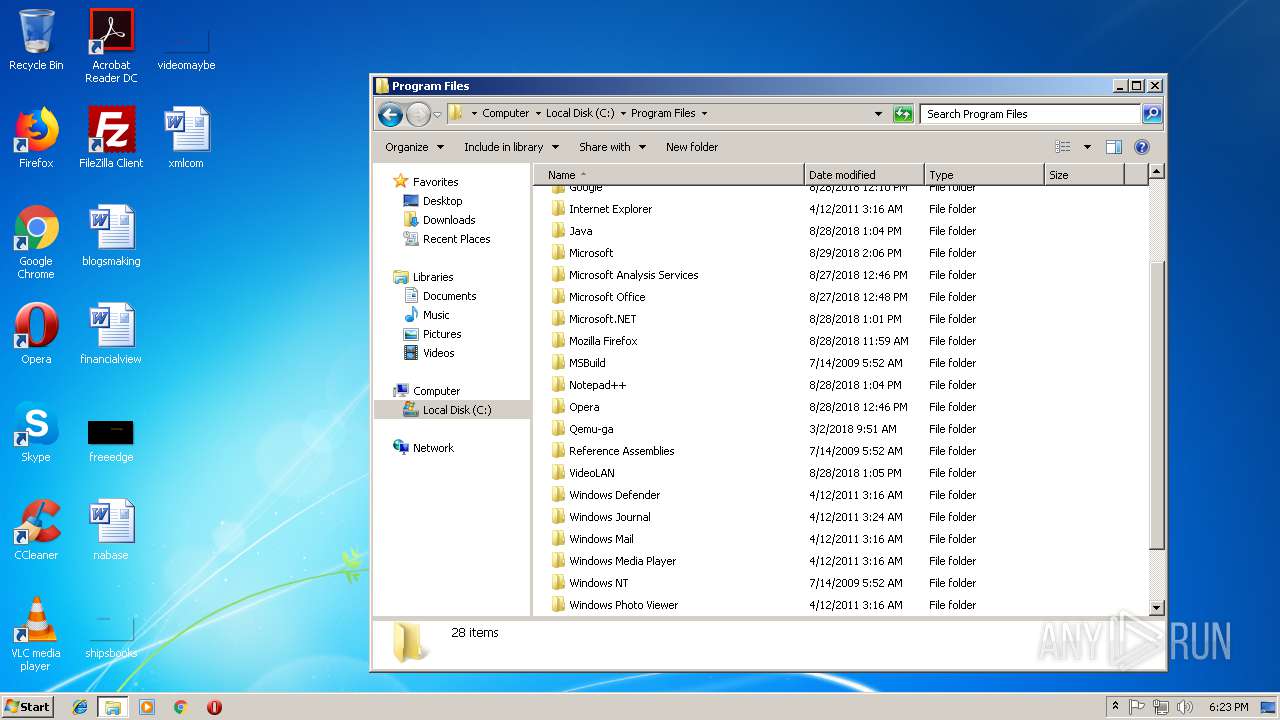This screenshot has height=720, width=1280.
Task: Click the volume speaker tray icon
Action: click(1185, 707)
